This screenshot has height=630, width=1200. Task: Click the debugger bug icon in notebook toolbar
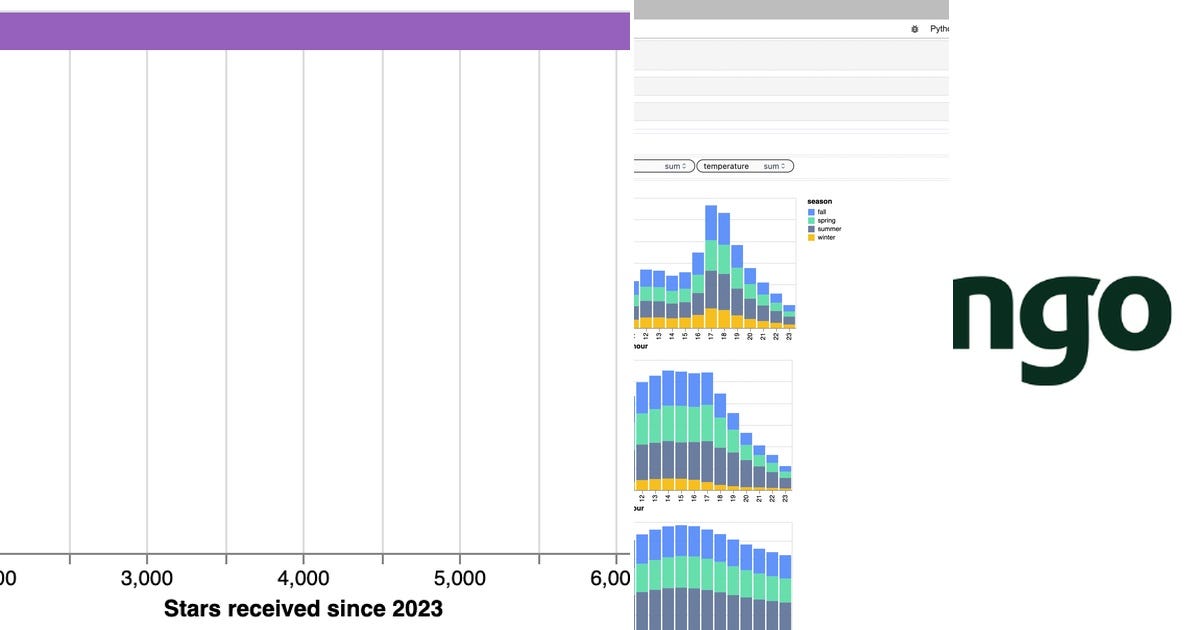[x=915, y=29]
